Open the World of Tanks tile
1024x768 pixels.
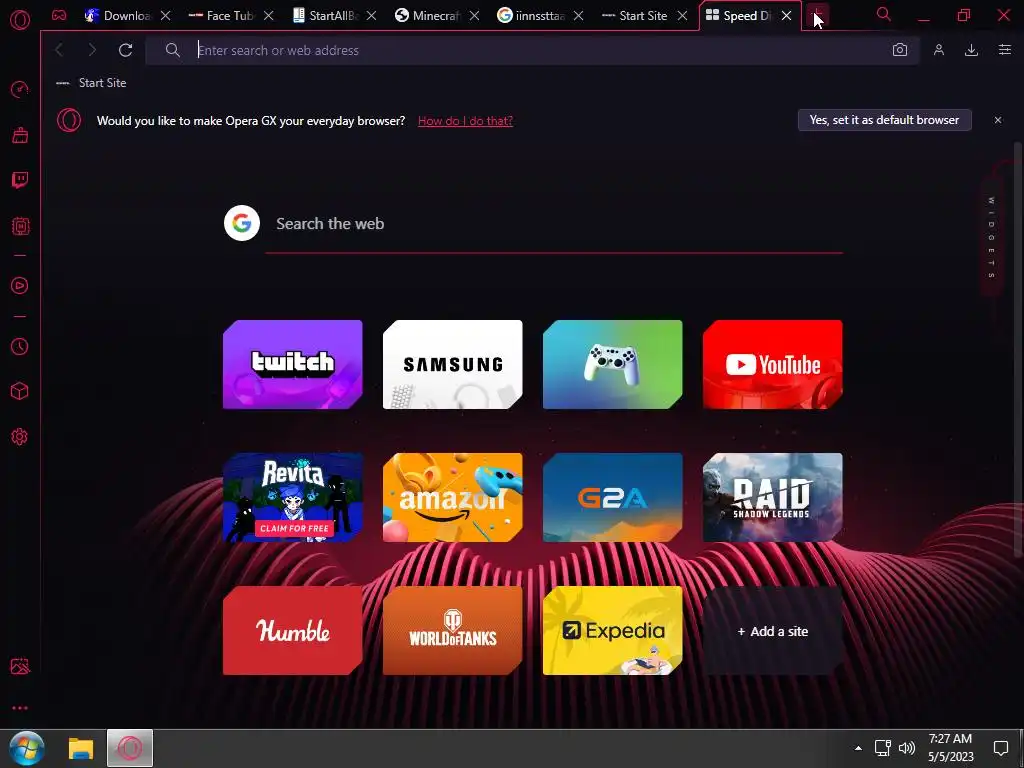tap(453, 631)
